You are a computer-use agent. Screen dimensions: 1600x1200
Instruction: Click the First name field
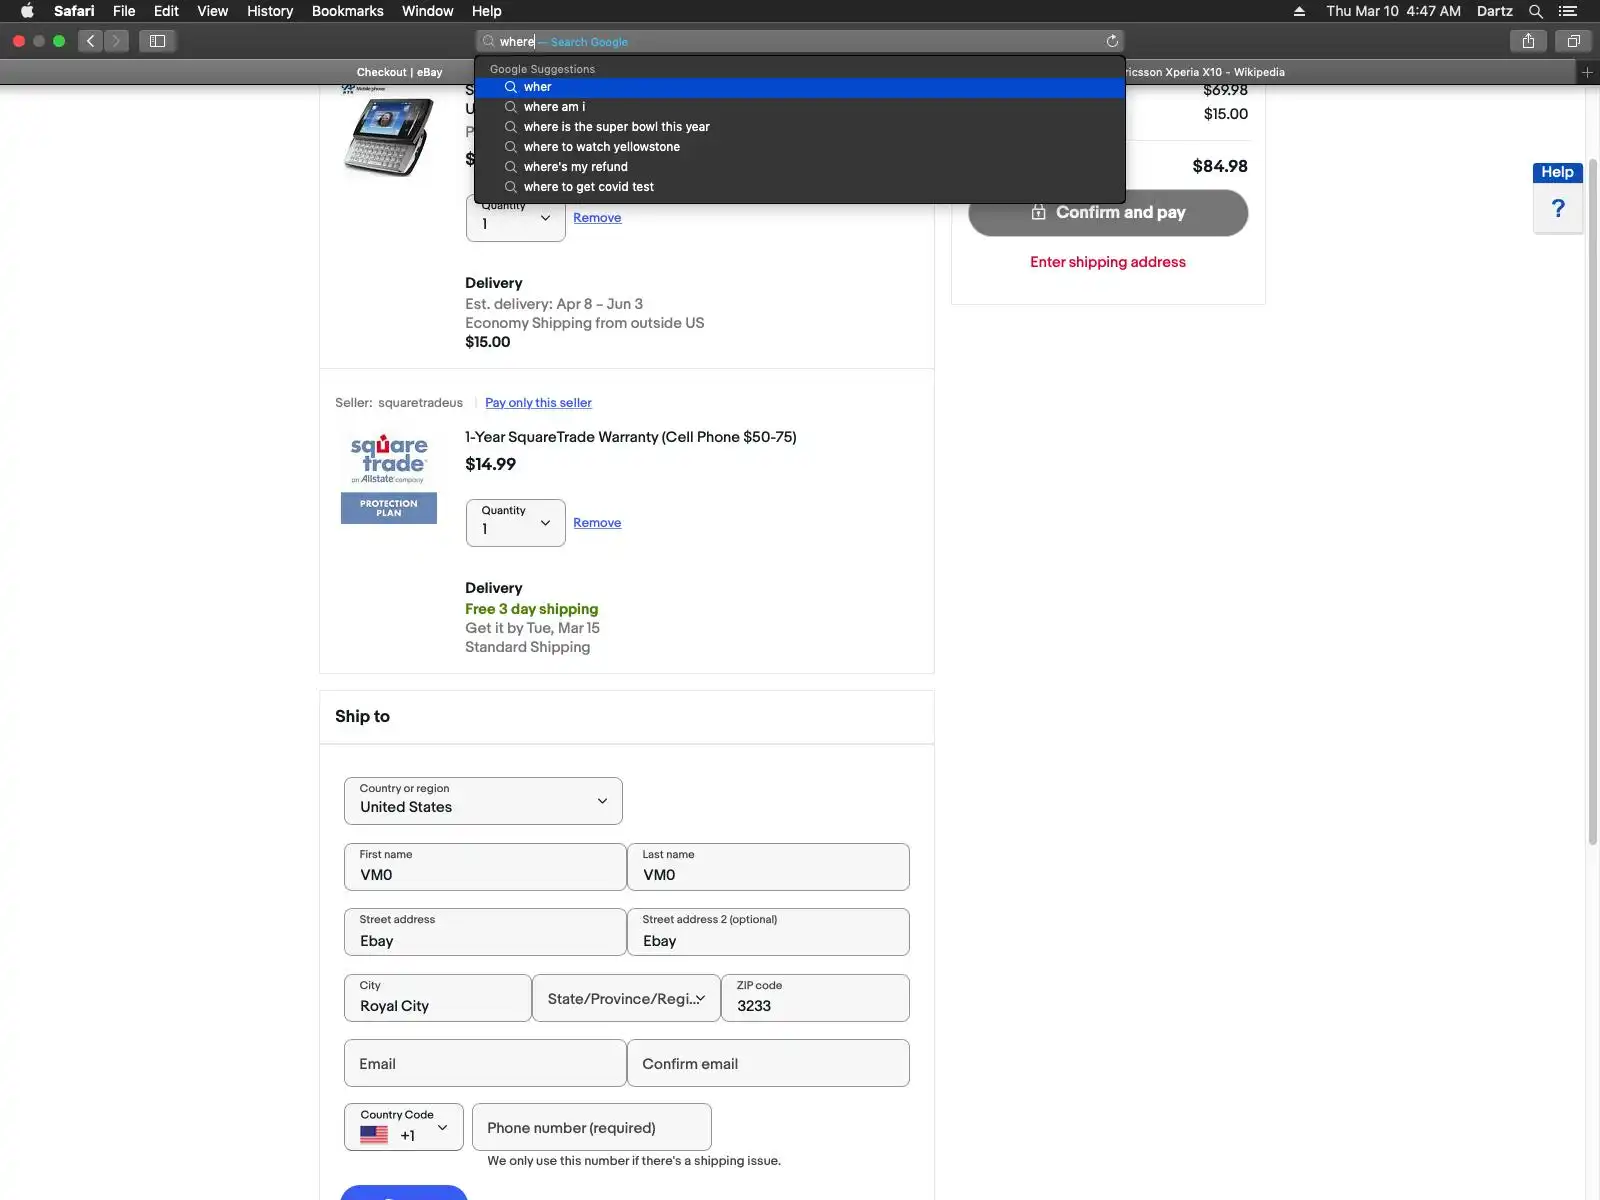[x=485, y=867]
